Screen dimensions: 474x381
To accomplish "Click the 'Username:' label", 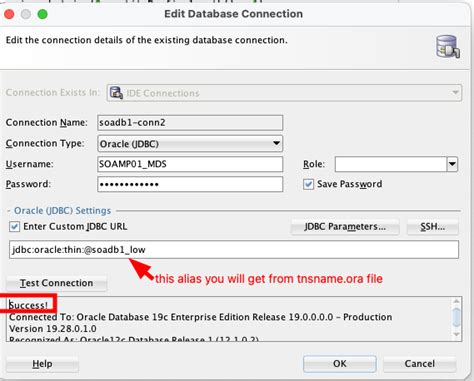I will point(29,164).
